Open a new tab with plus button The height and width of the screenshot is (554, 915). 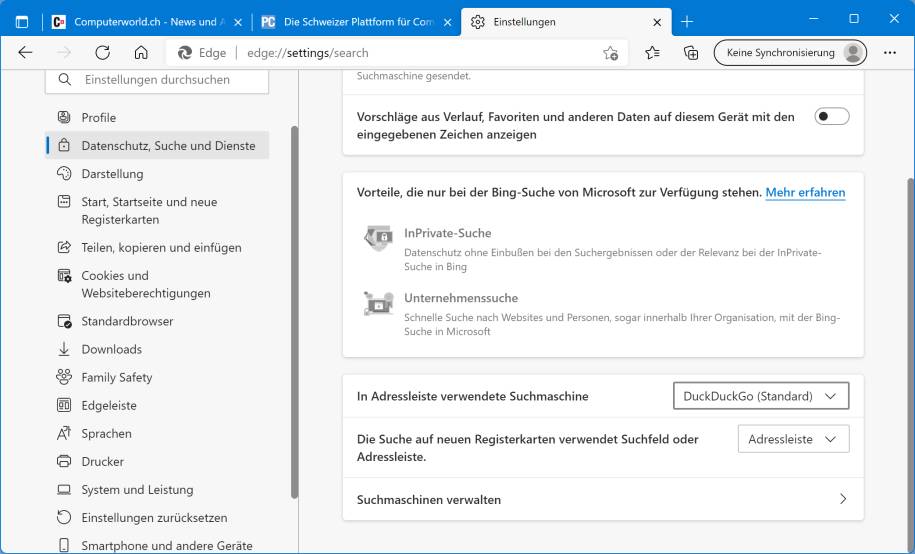(x=687, y=22)
